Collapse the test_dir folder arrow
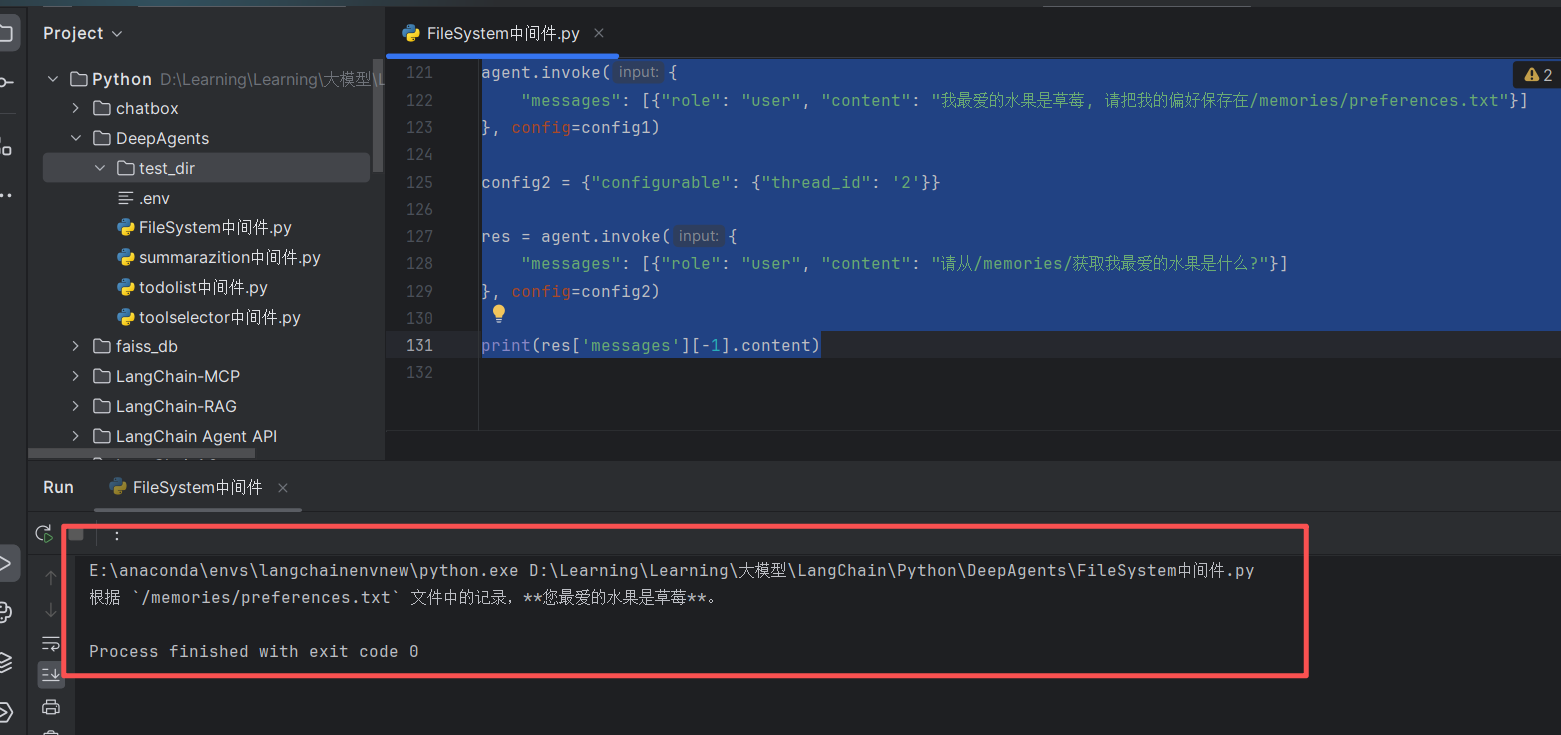This screenshot has height=735, width=1561. tap(100, 168)
